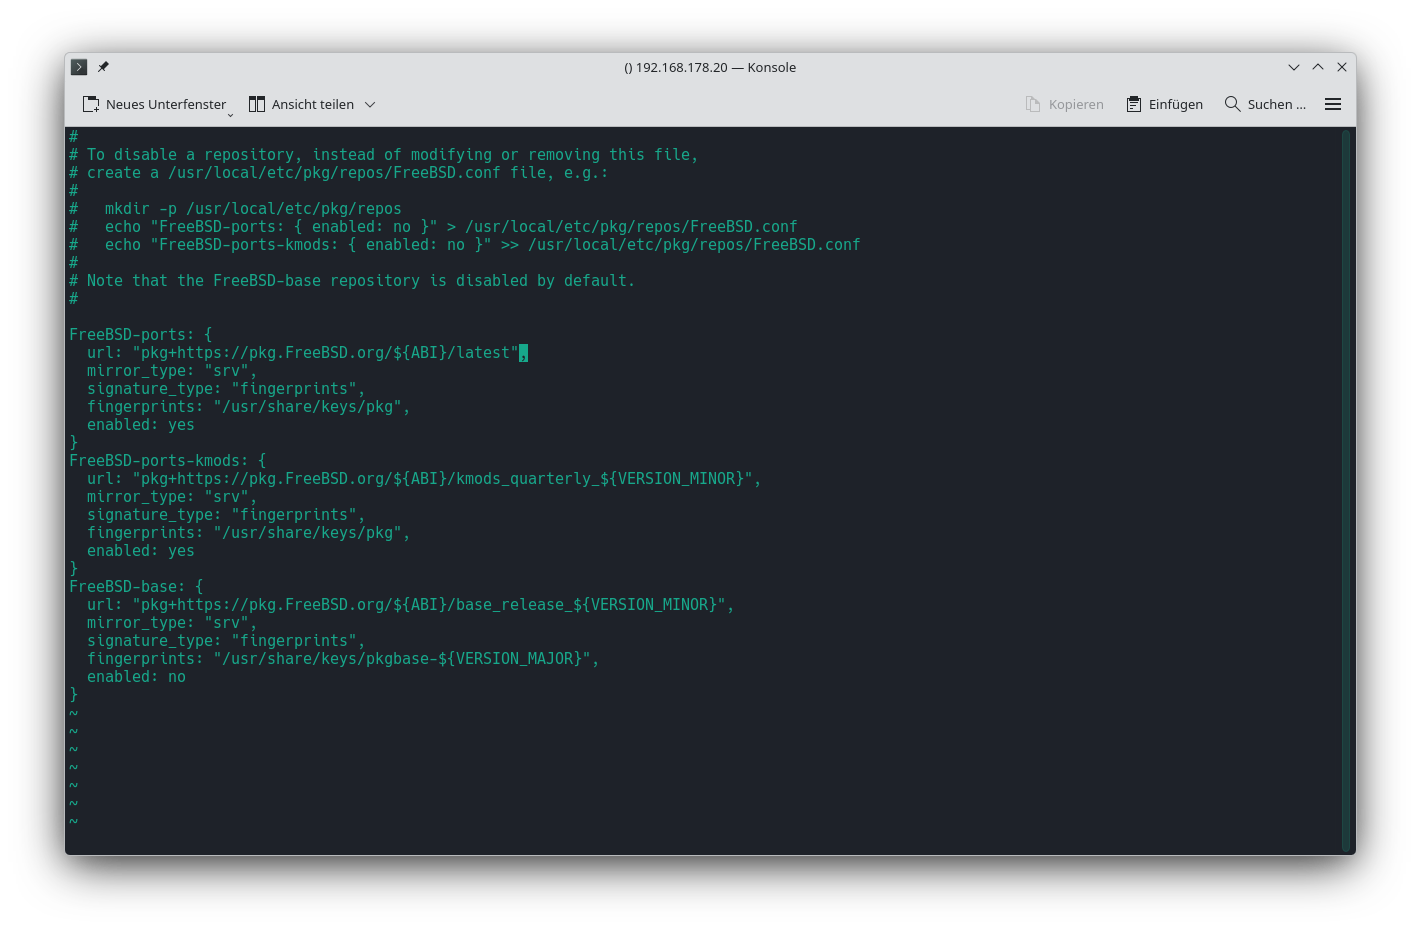Viewport: 1421px width, 932px height.
Task: Close the Konsole window
Action: point(1342,67)
